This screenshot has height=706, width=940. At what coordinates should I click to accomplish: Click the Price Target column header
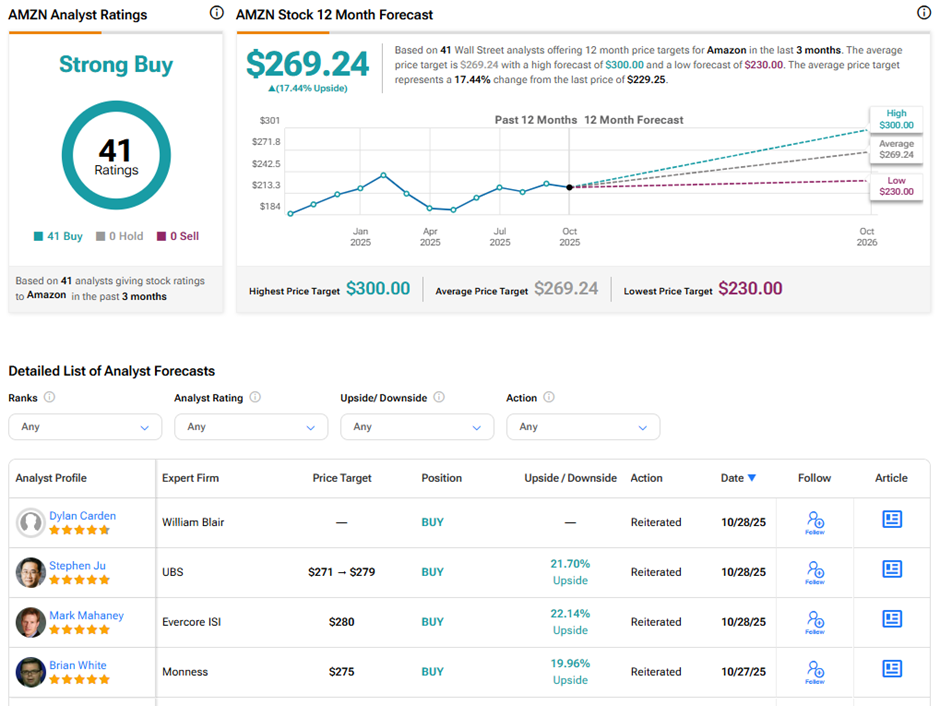point(342,478)
